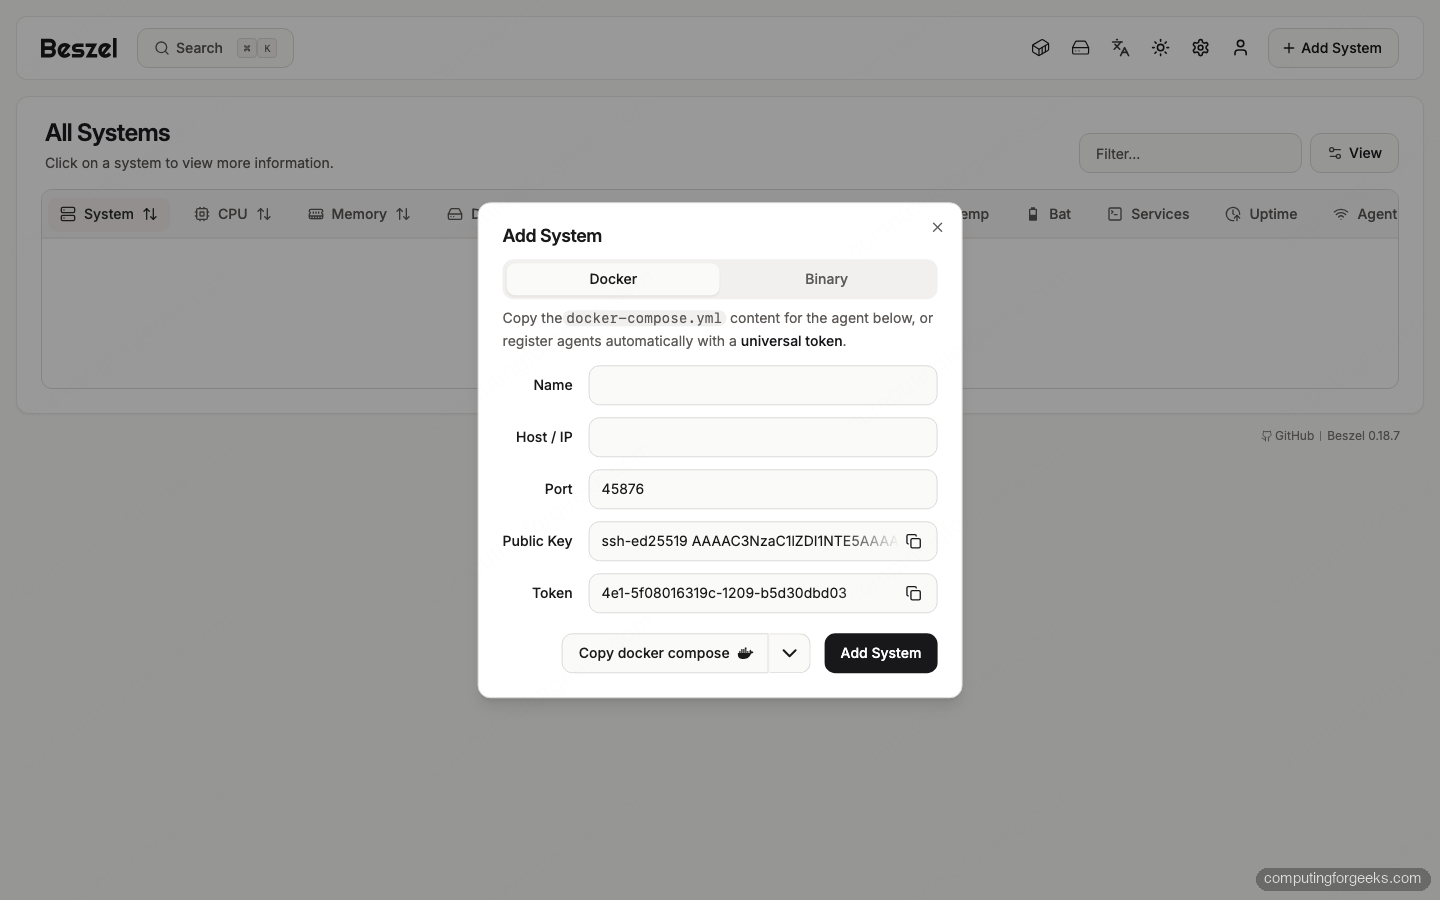This screenshot has width=1440, height=900.
Task: Open the settings gear icon
Action: point(1200,48)
